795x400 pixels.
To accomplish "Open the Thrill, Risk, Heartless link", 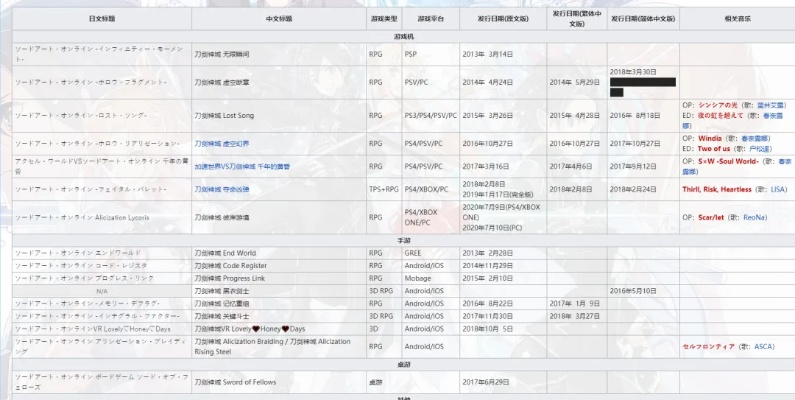I will pyautogui.click(x=717, y=189).
